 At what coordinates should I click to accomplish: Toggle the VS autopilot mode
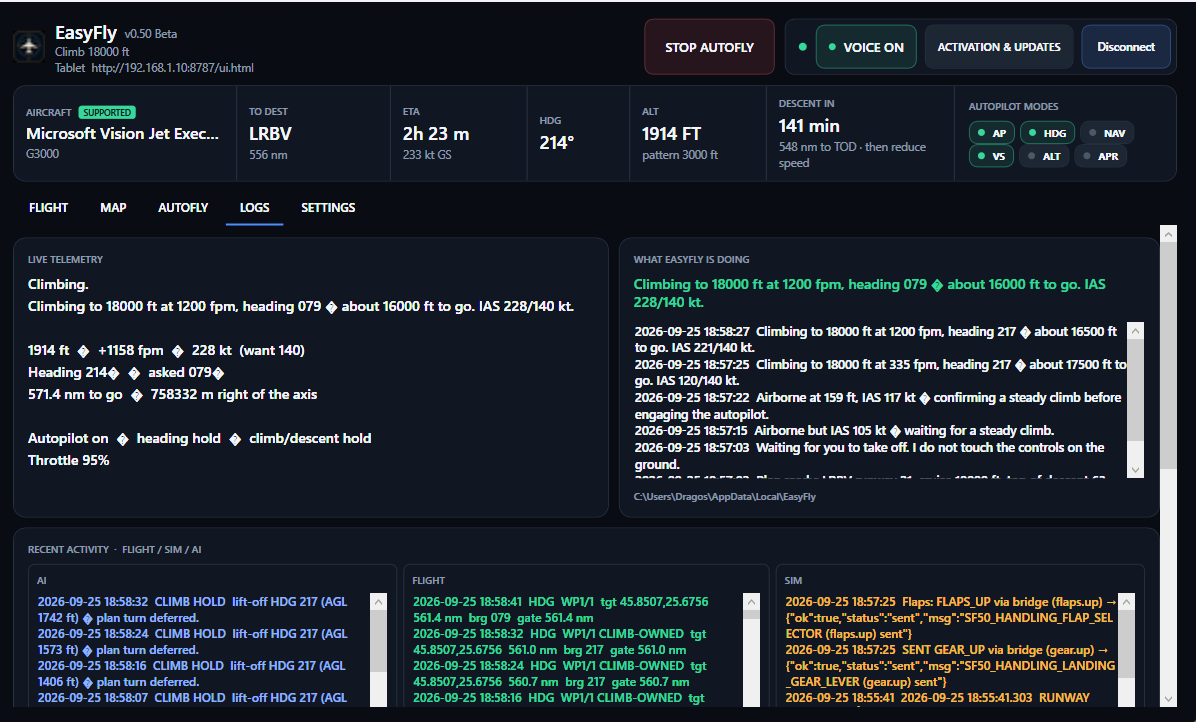click(991, 156)
